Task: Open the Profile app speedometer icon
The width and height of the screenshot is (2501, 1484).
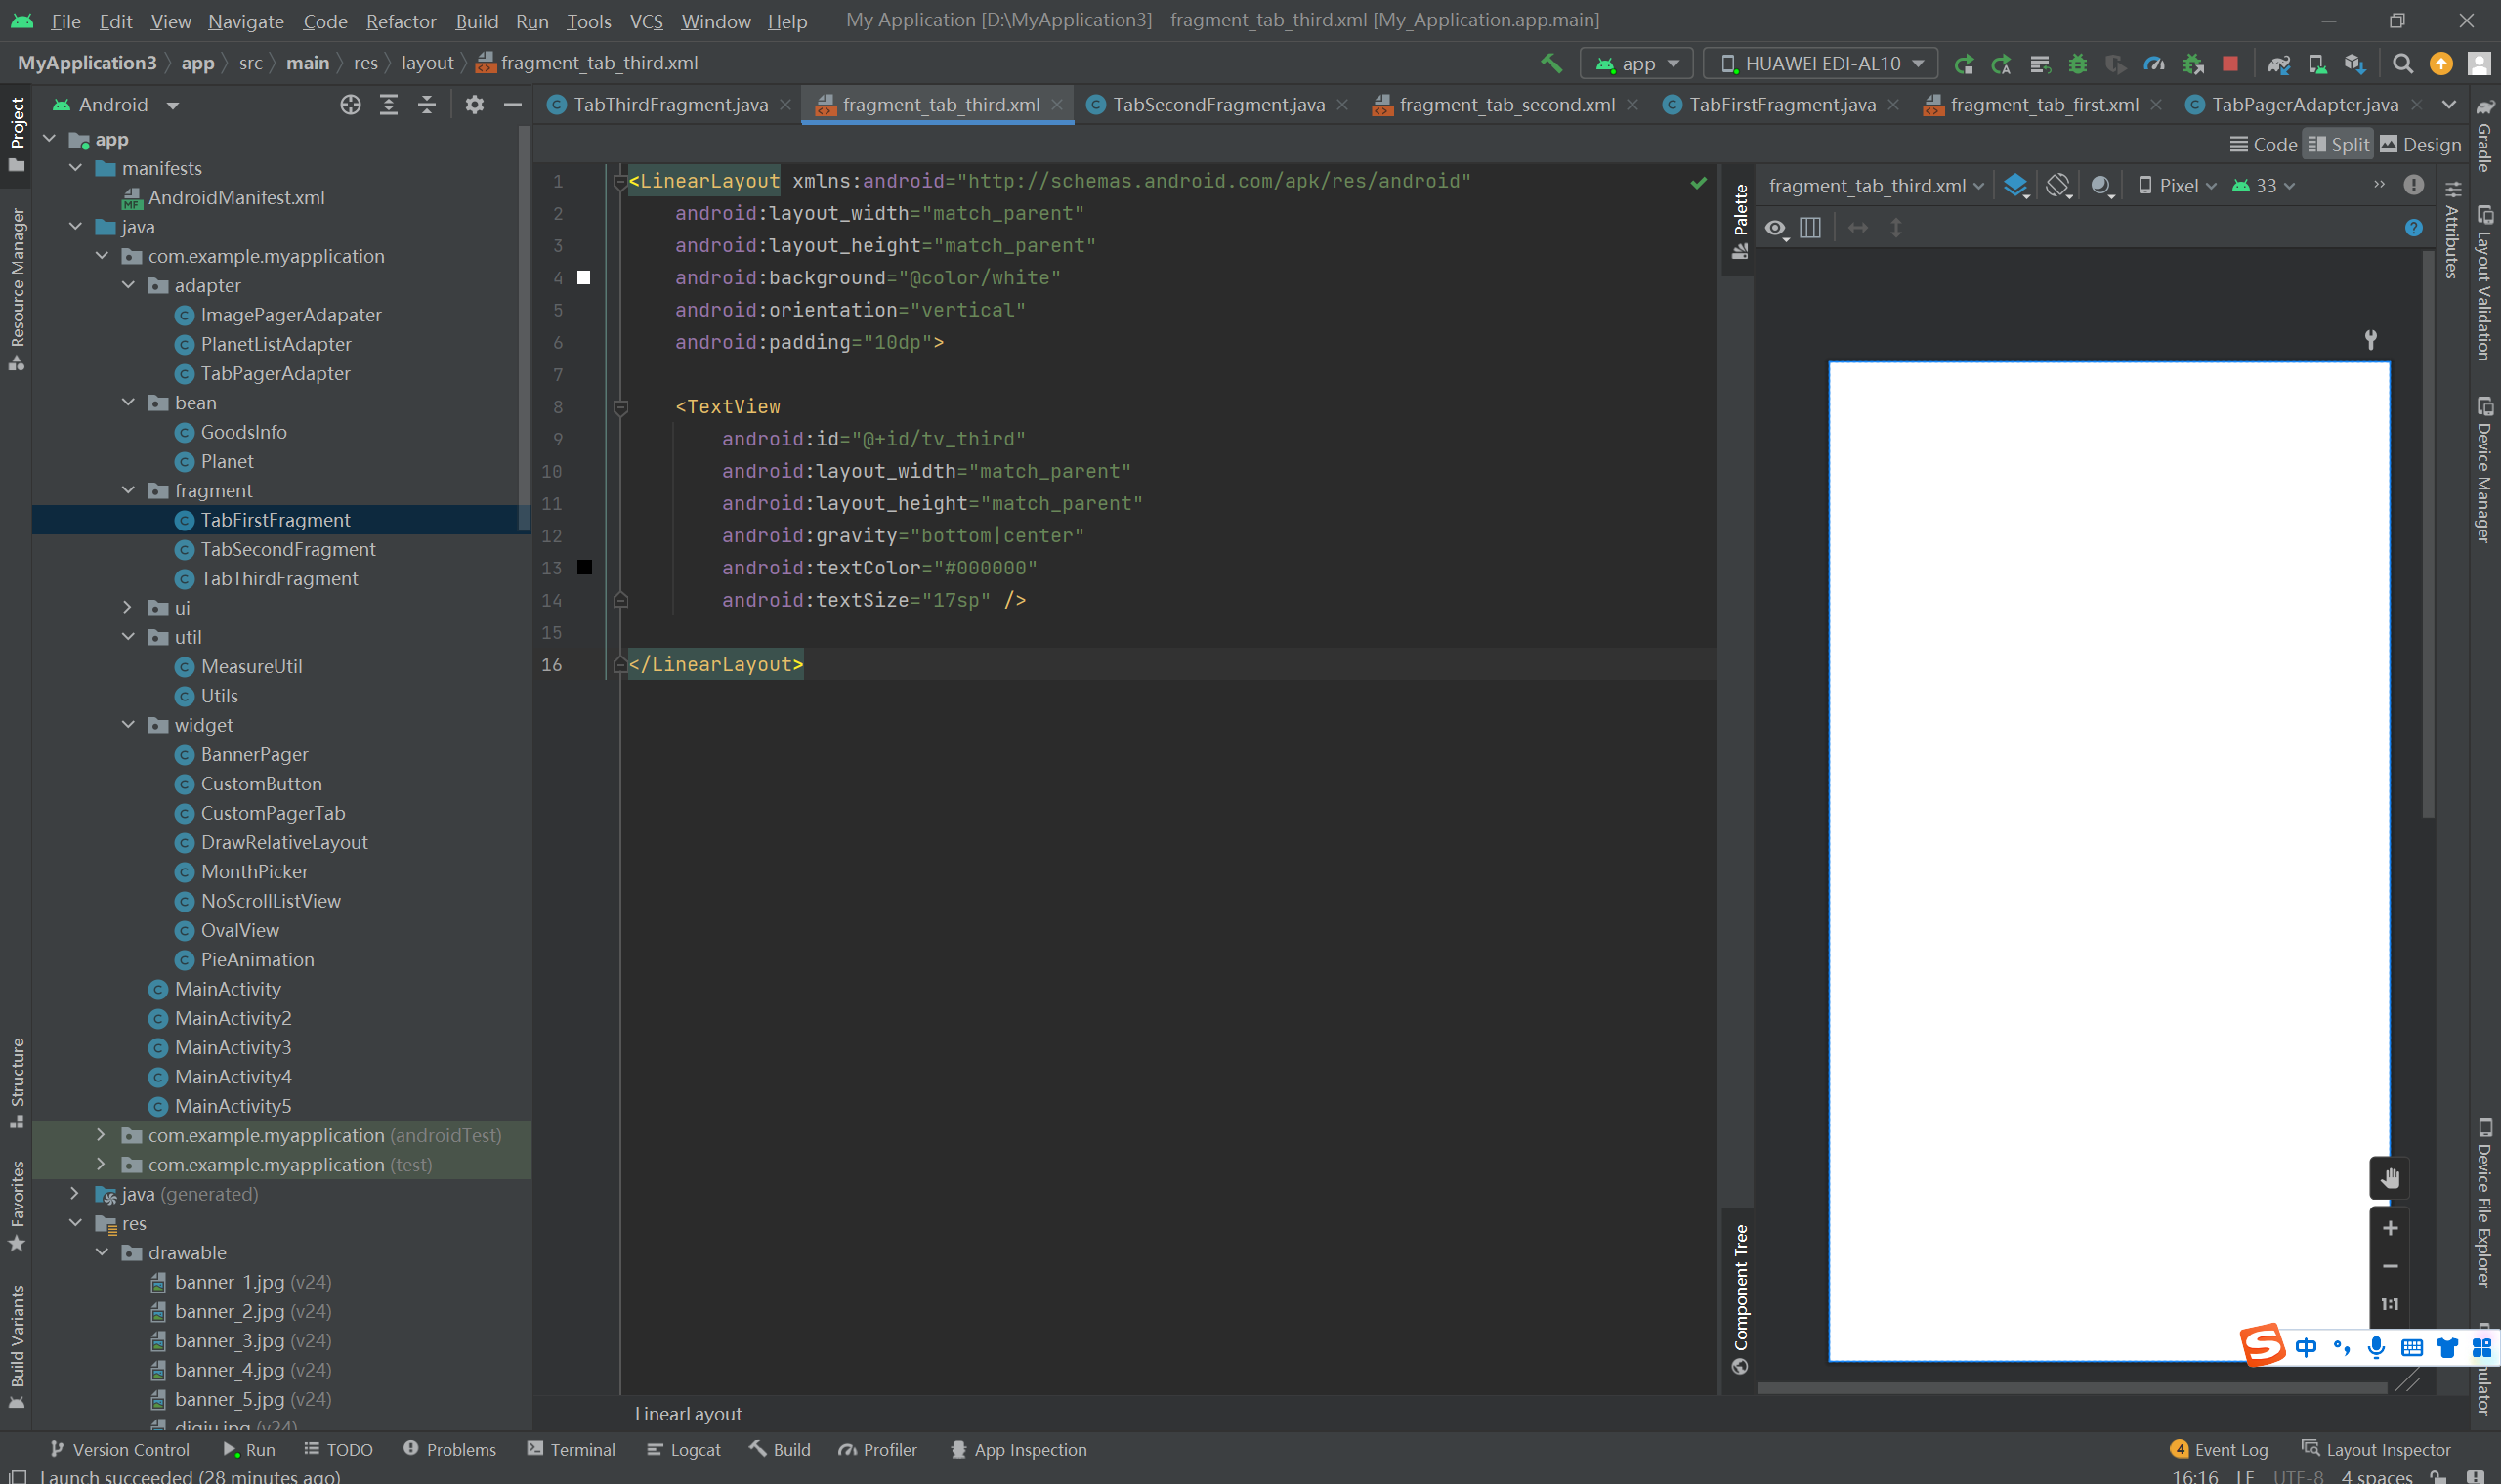Action: 2154,64
